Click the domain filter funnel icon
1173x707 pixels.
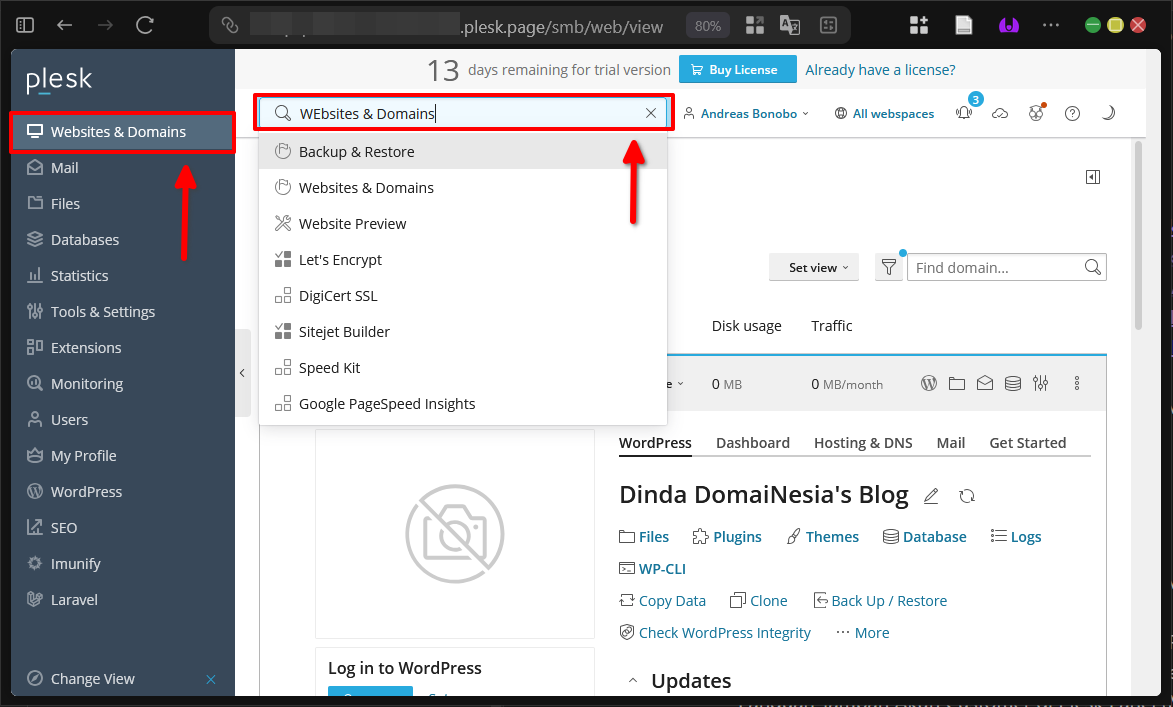(888, 268)
